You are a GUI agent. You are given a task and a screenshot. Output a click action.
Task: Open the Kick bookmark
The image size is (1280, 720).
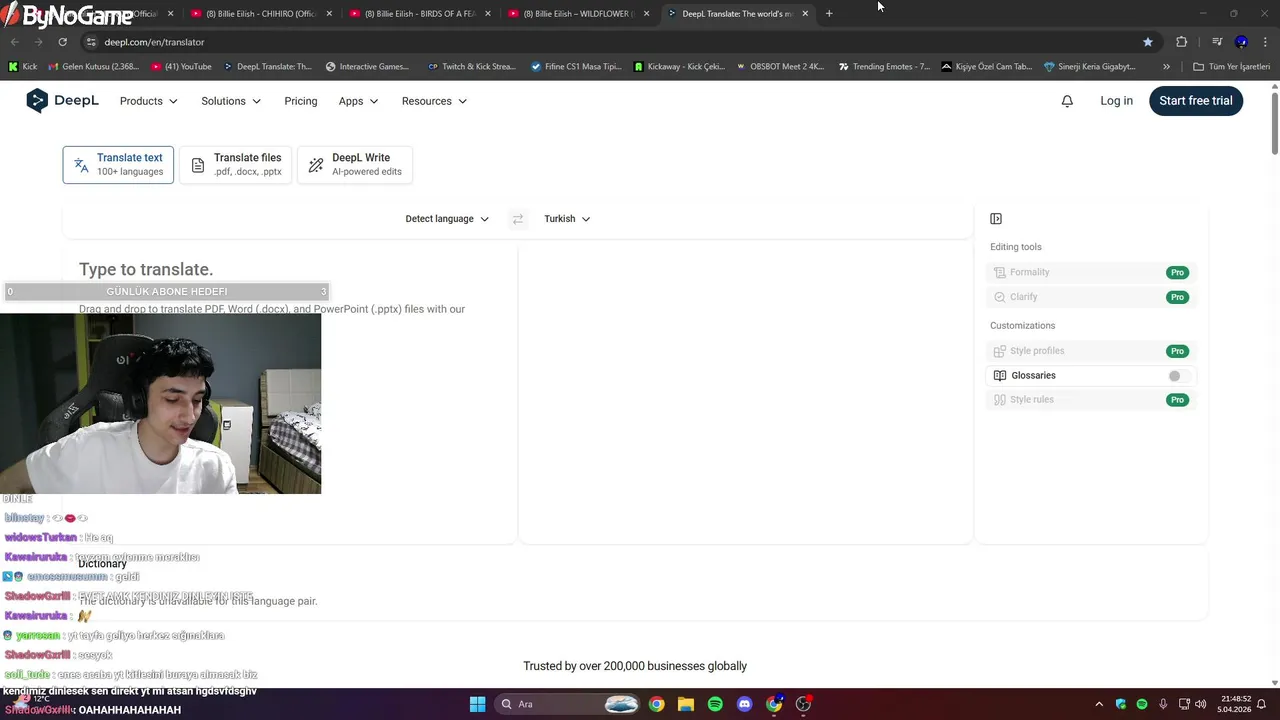point(22,67)
